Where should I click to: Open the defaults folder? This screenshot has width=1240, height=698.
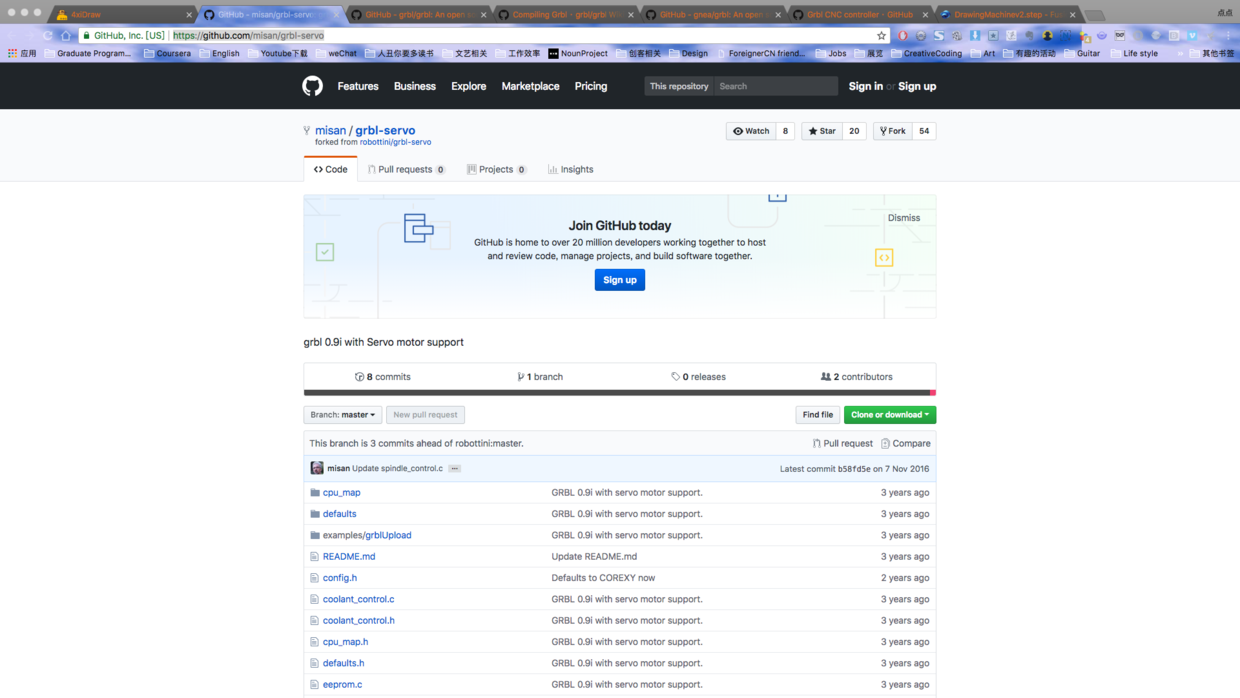339,514
